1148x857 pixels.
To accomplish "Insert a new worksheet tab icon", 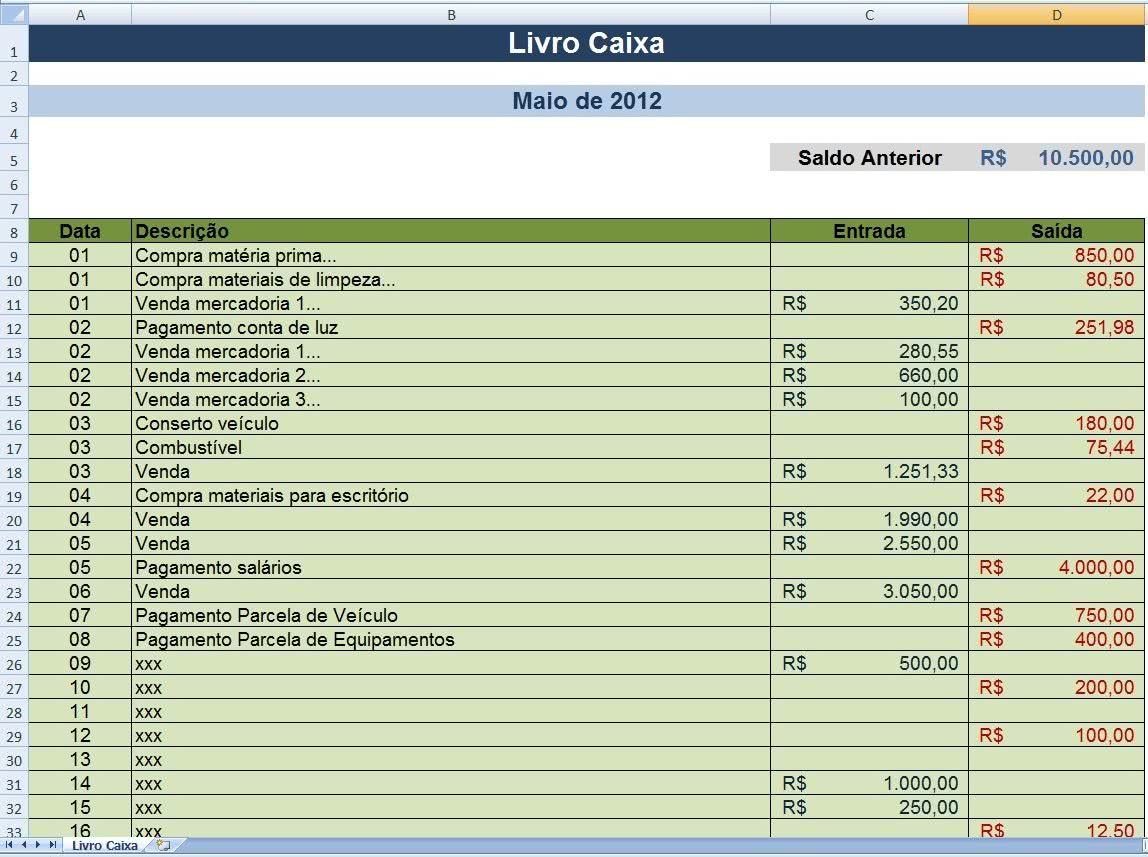I will pos(164,845).
